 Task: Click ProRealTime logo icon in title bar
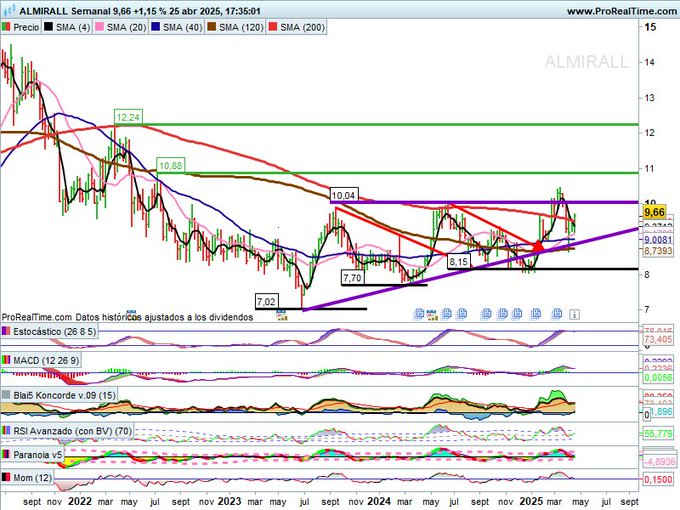9,10
